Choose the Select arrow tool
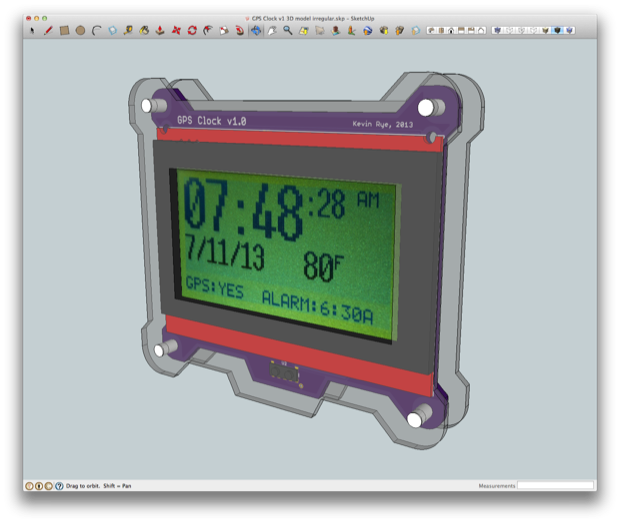The width and height of the screenshot is (620, 523). click(32, 30)
